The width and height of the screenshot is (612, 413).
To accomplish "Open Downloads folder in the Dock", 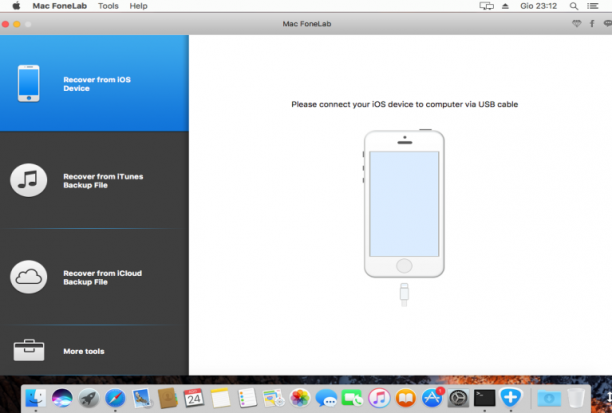I will click(549, 398).
